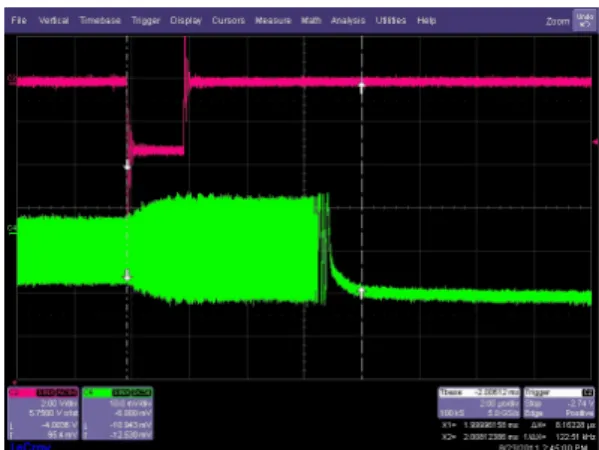Select the pink trigger level indicator on the right edge
Image resolution: width=599 pixels, height=450 pixels.
click(x=596, y=142)
